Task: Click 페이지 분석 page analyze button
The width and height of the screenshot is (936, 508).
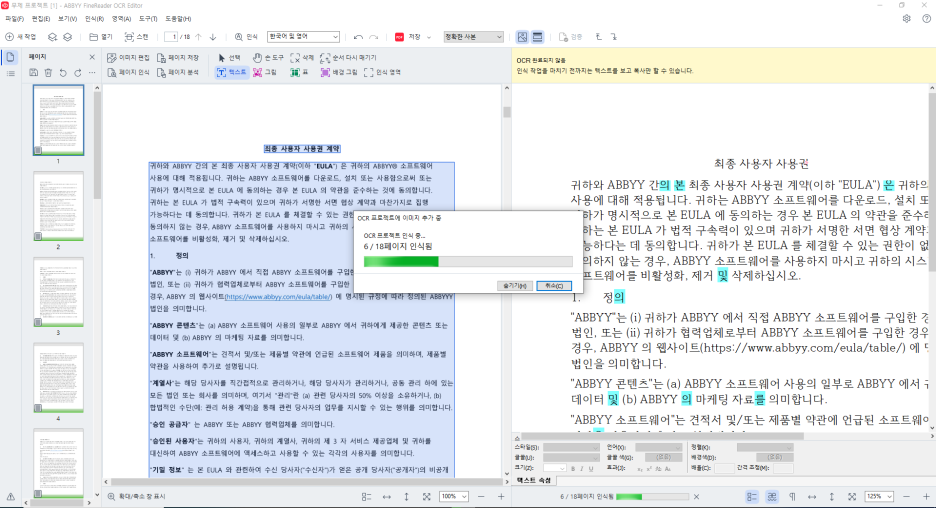Action: click(x=178, y=73)
